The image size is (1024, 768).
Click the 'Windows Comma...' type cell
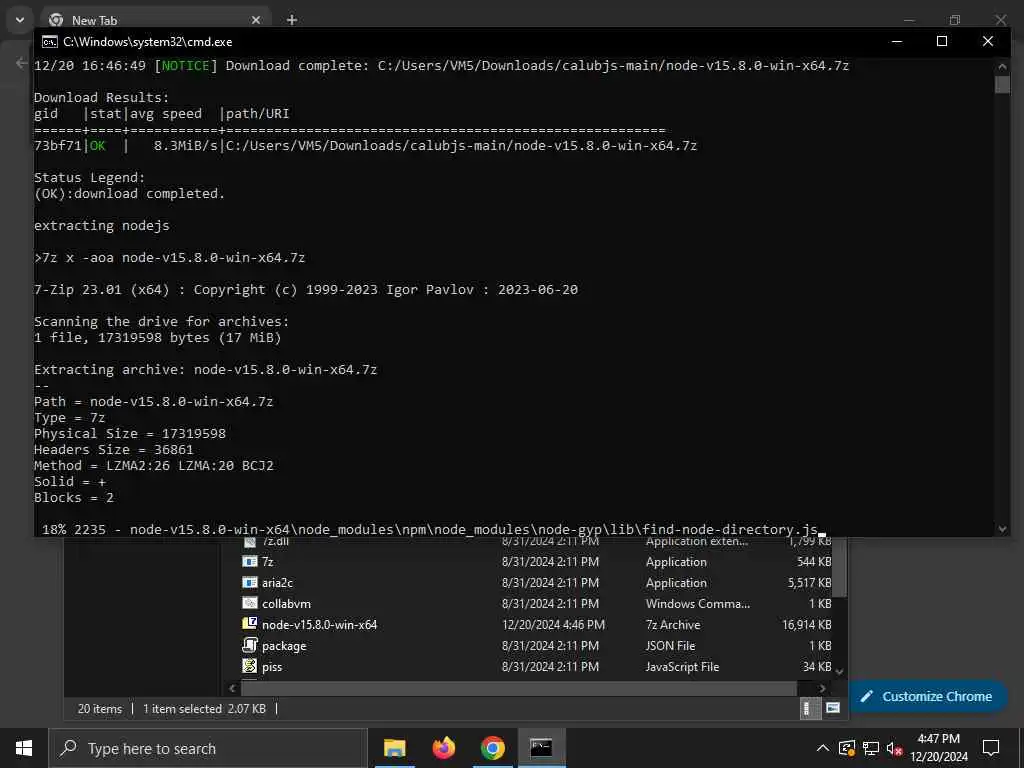697,603
